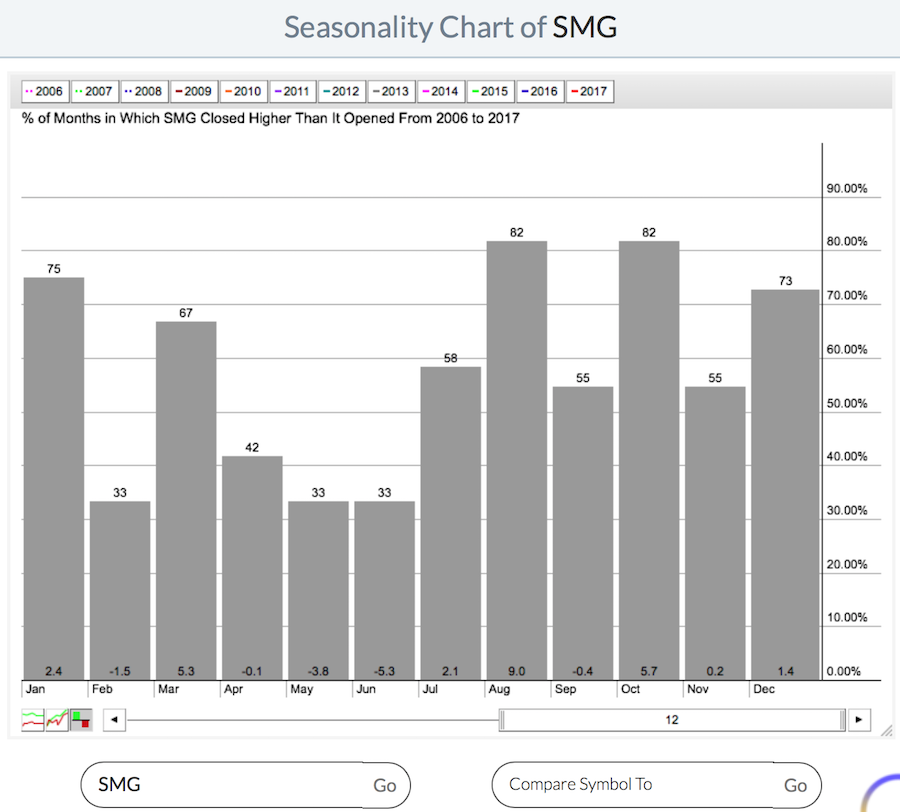900x812 pixels.
Task: Toggle the 2009 year legend button
Action: click(x=194, y=91)
